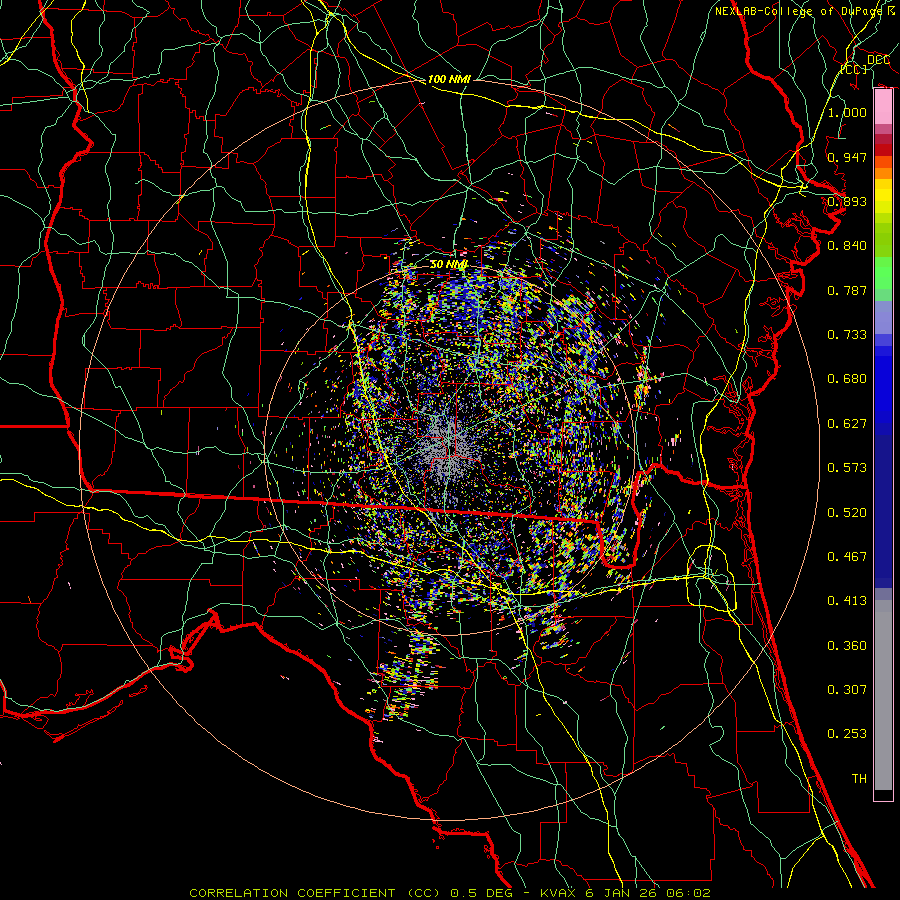900x900 pixels.
Task: Click the TH label beside the legend
Action: point(858,778)
